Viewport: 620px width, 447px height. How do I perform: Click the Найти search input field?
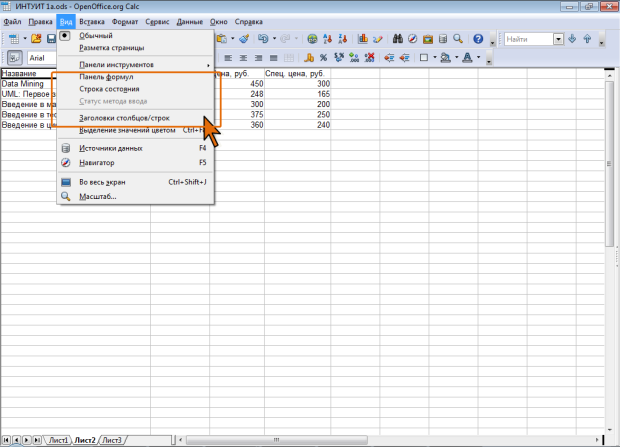[x=526, y=39]
